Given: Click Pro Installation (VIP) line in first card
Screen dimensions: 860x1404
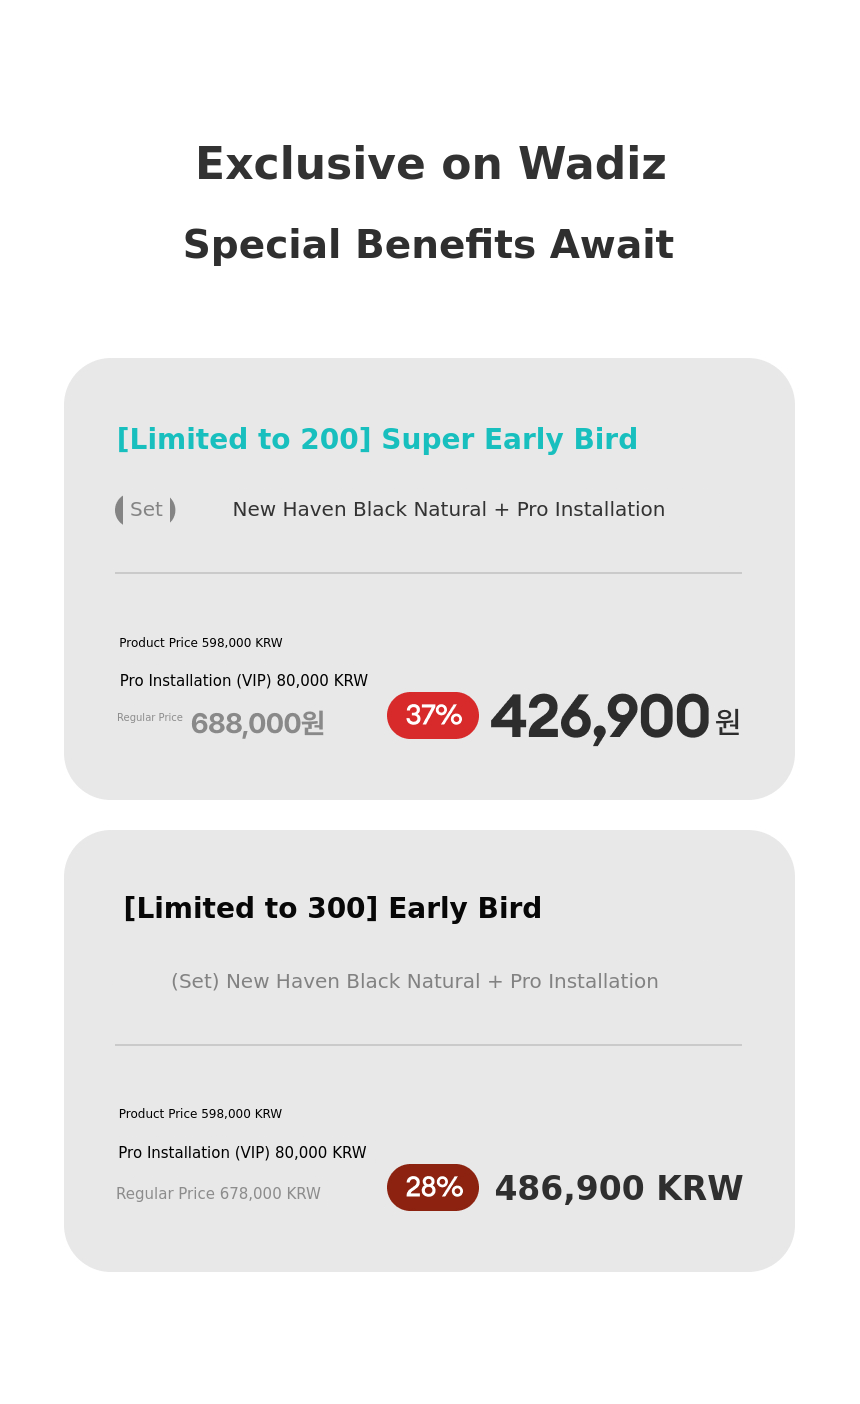Looking at the screenshot, I should 243,681.
